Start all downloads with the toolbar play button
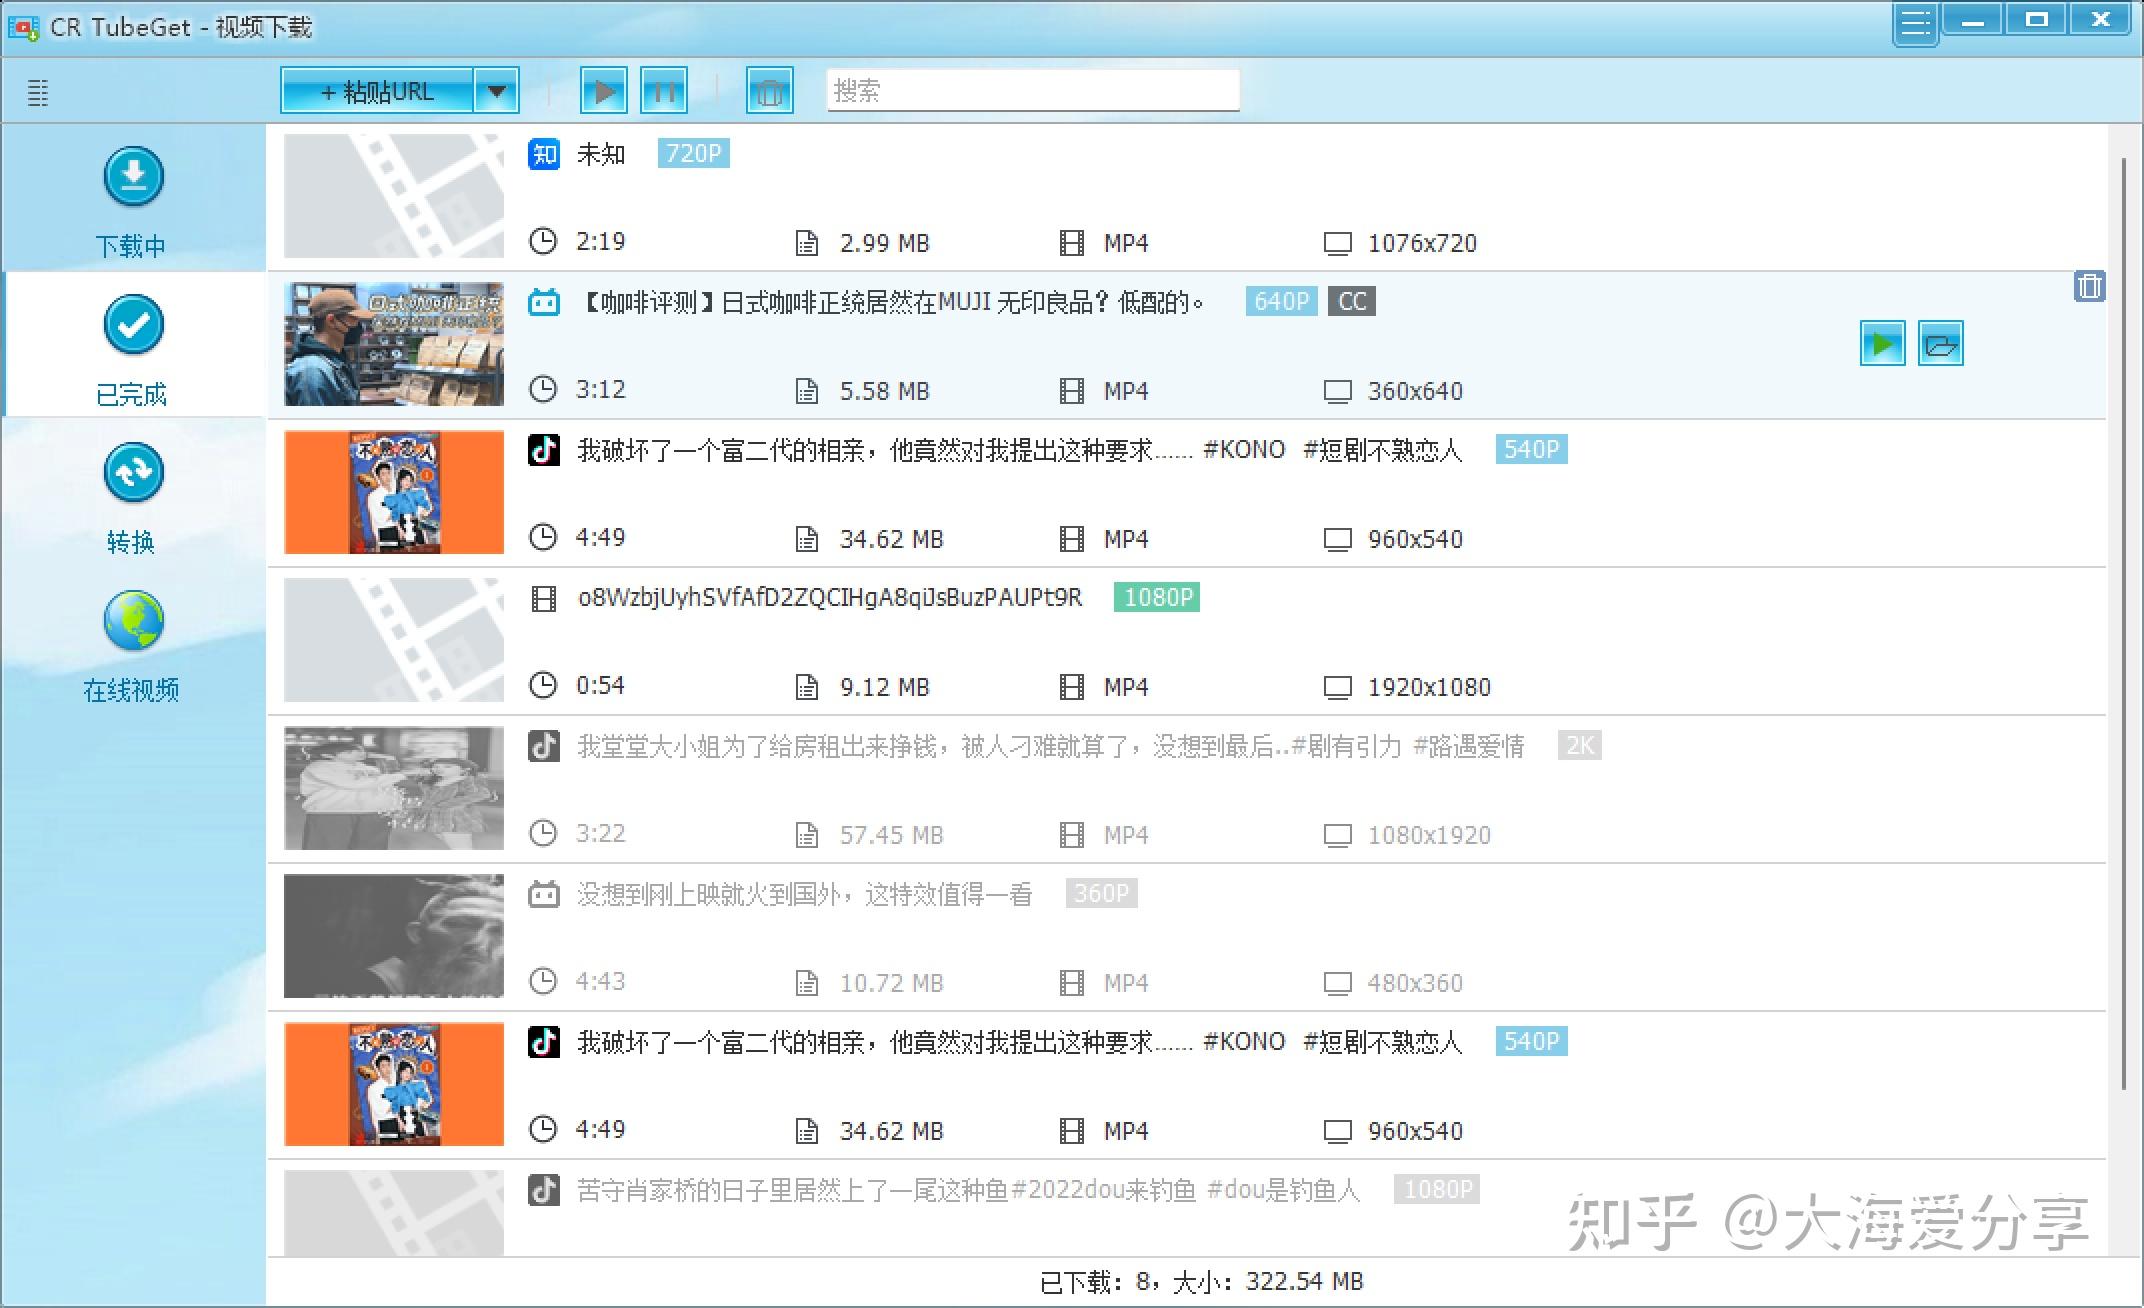2144x1308 pixels. coord(604,92)
